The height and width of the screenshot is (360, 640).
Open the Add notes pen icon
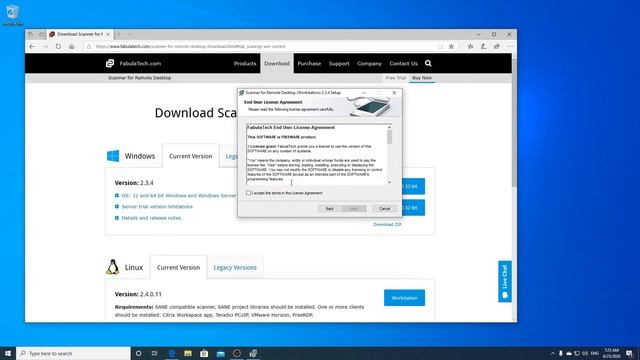point(483,47)
